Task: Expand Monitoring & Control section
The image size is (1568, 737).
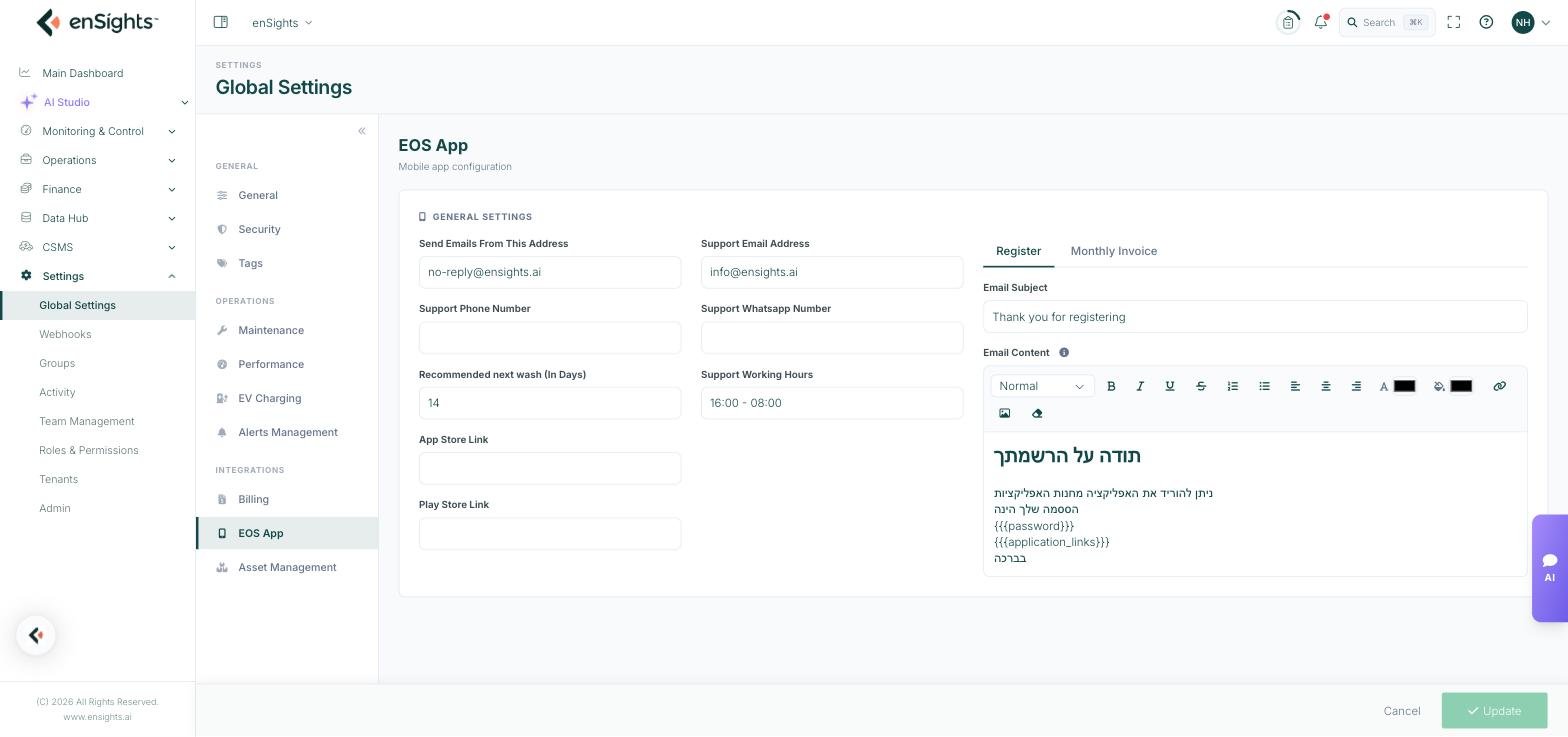Action: (x=97, y=131)
